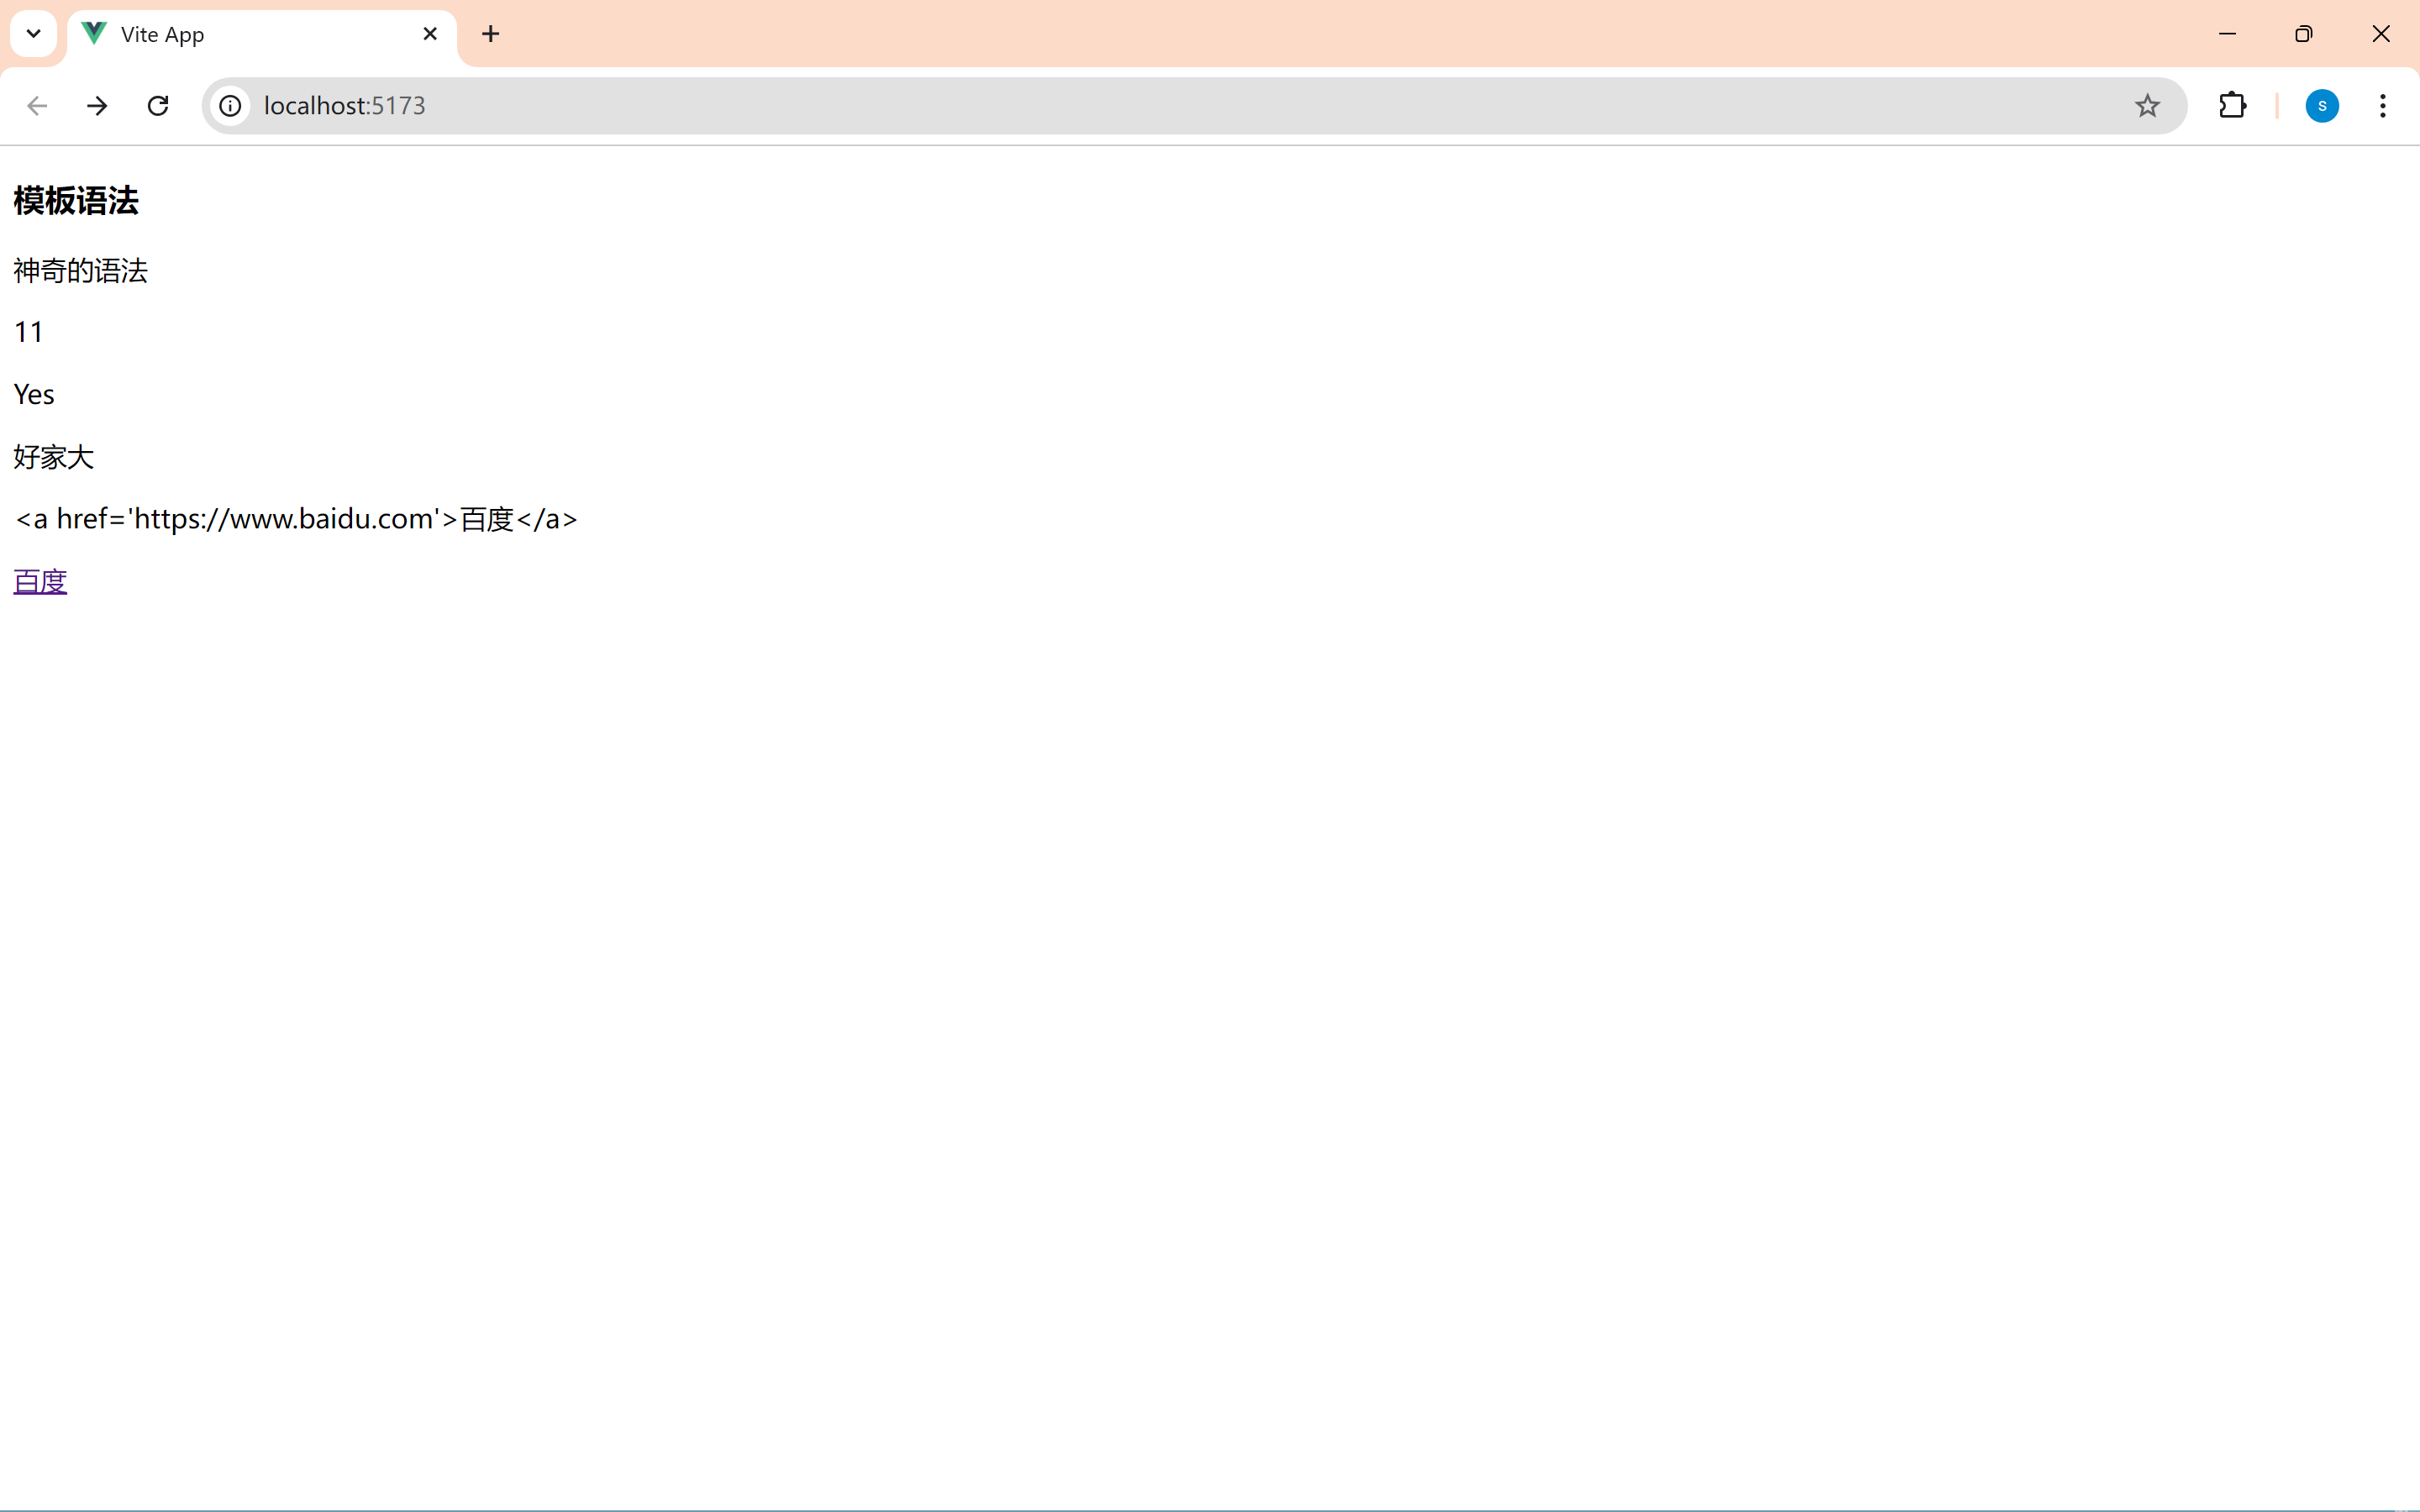Click the Vue favicon on the tab

94,34
